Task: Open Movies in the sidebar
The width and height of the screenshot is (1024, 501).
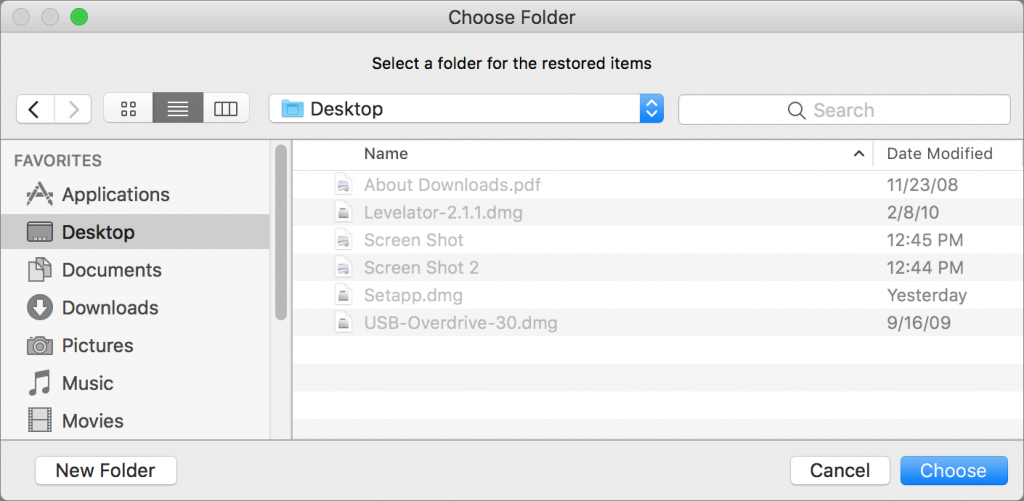Action: click(135, 421)
